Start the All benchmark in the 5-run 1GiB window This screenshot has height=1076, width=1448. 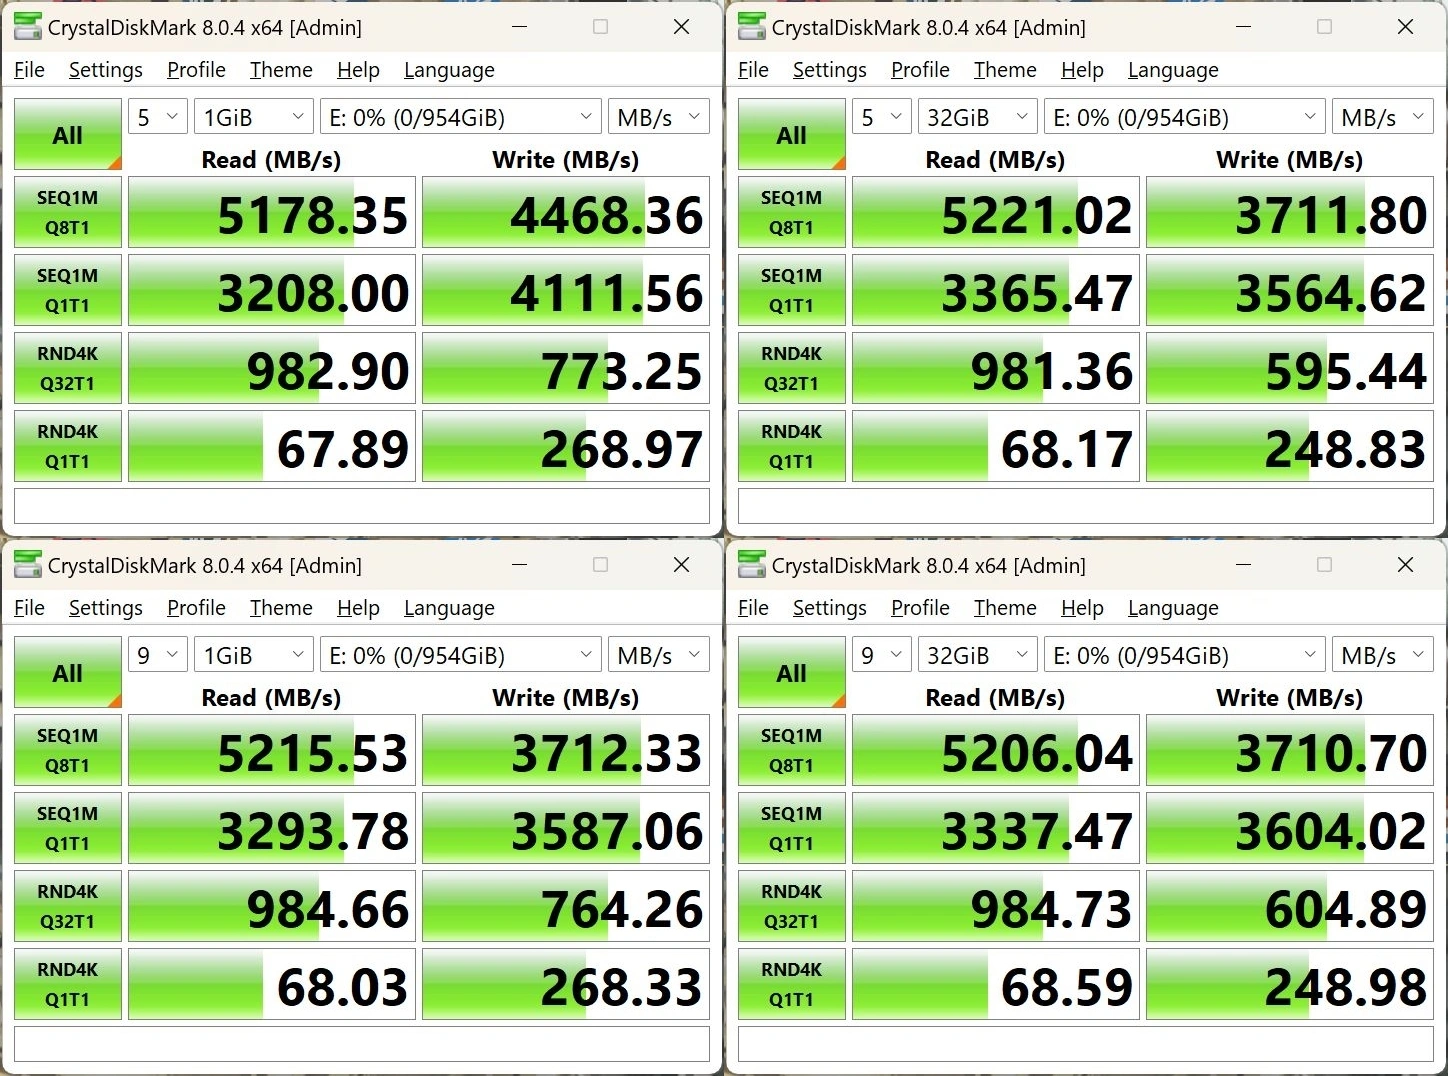coord(68,134)
